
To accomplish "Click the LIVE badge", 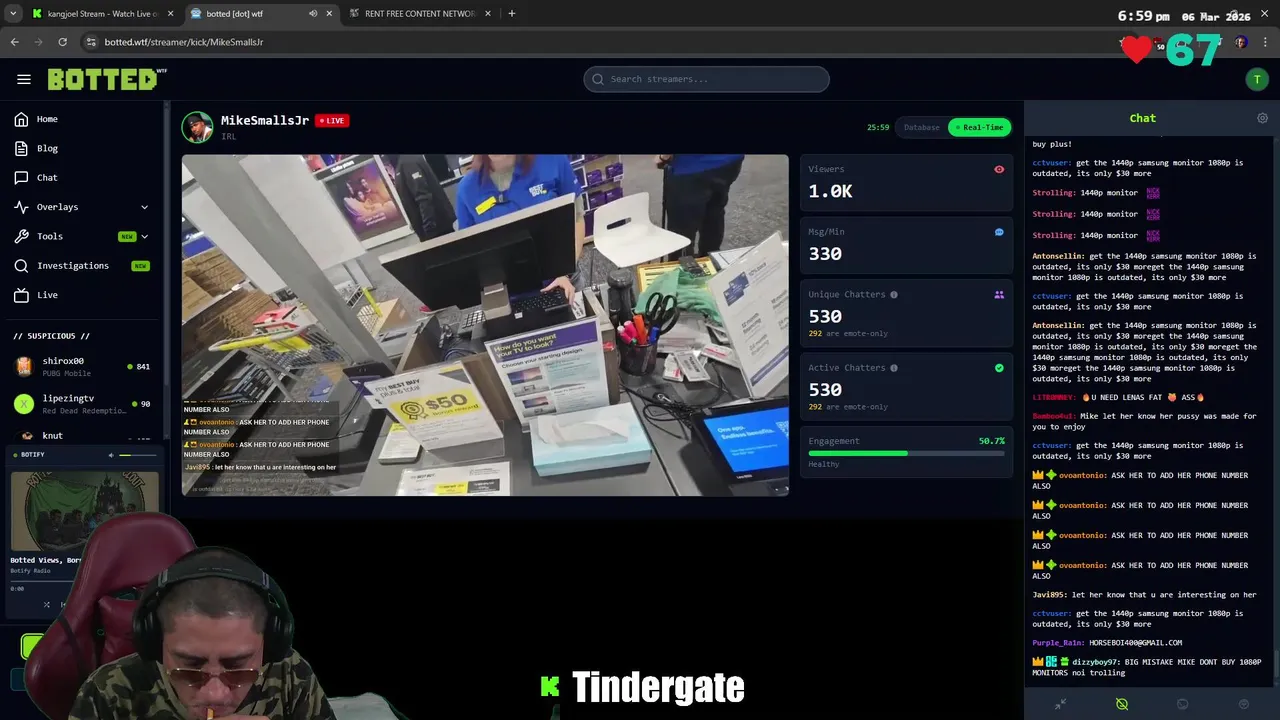I will 331,120.
